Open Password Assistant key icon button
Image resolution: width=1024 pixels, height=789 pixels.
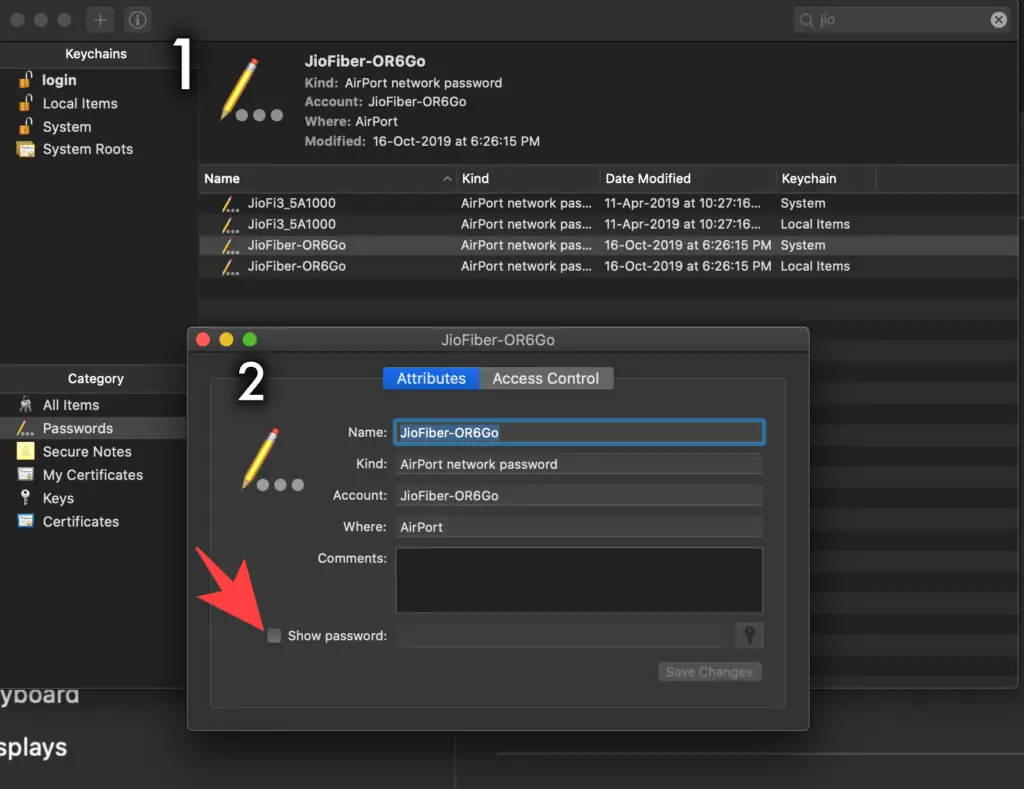pyautogui.click(x=749, y=635)
